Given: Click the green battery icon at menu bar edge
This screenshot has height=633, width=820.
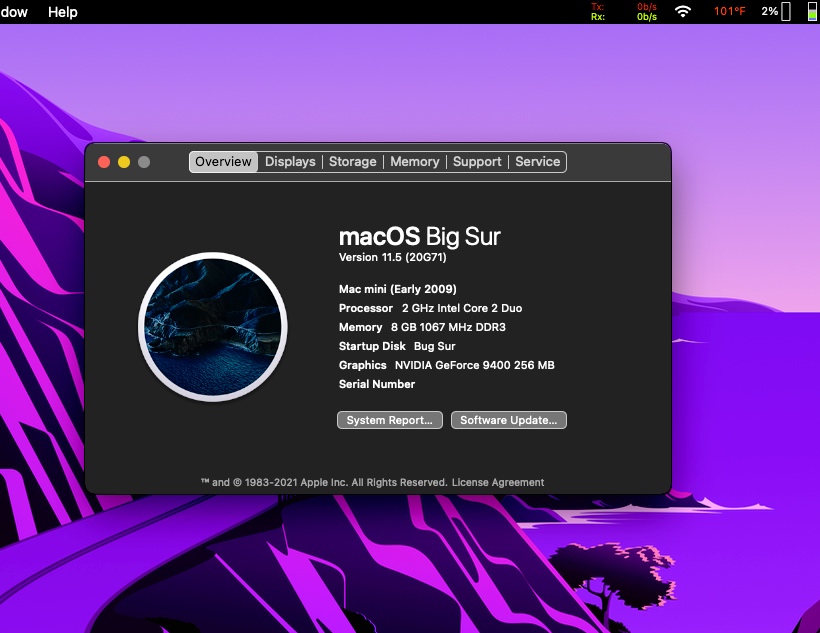Looking at the screenshot, I should (x=812, y=12).
